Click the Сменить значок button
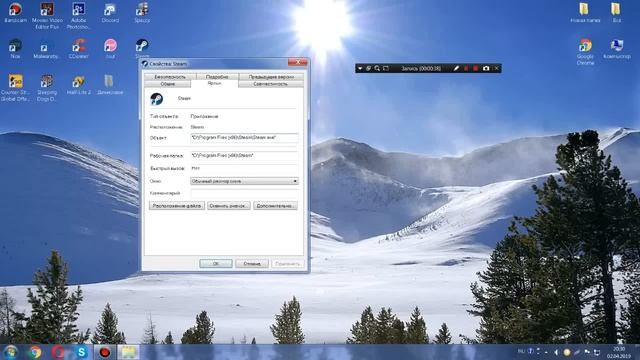The height and width of the screenshot is (360, 640). pyautogui.click(x=229, y=206)
